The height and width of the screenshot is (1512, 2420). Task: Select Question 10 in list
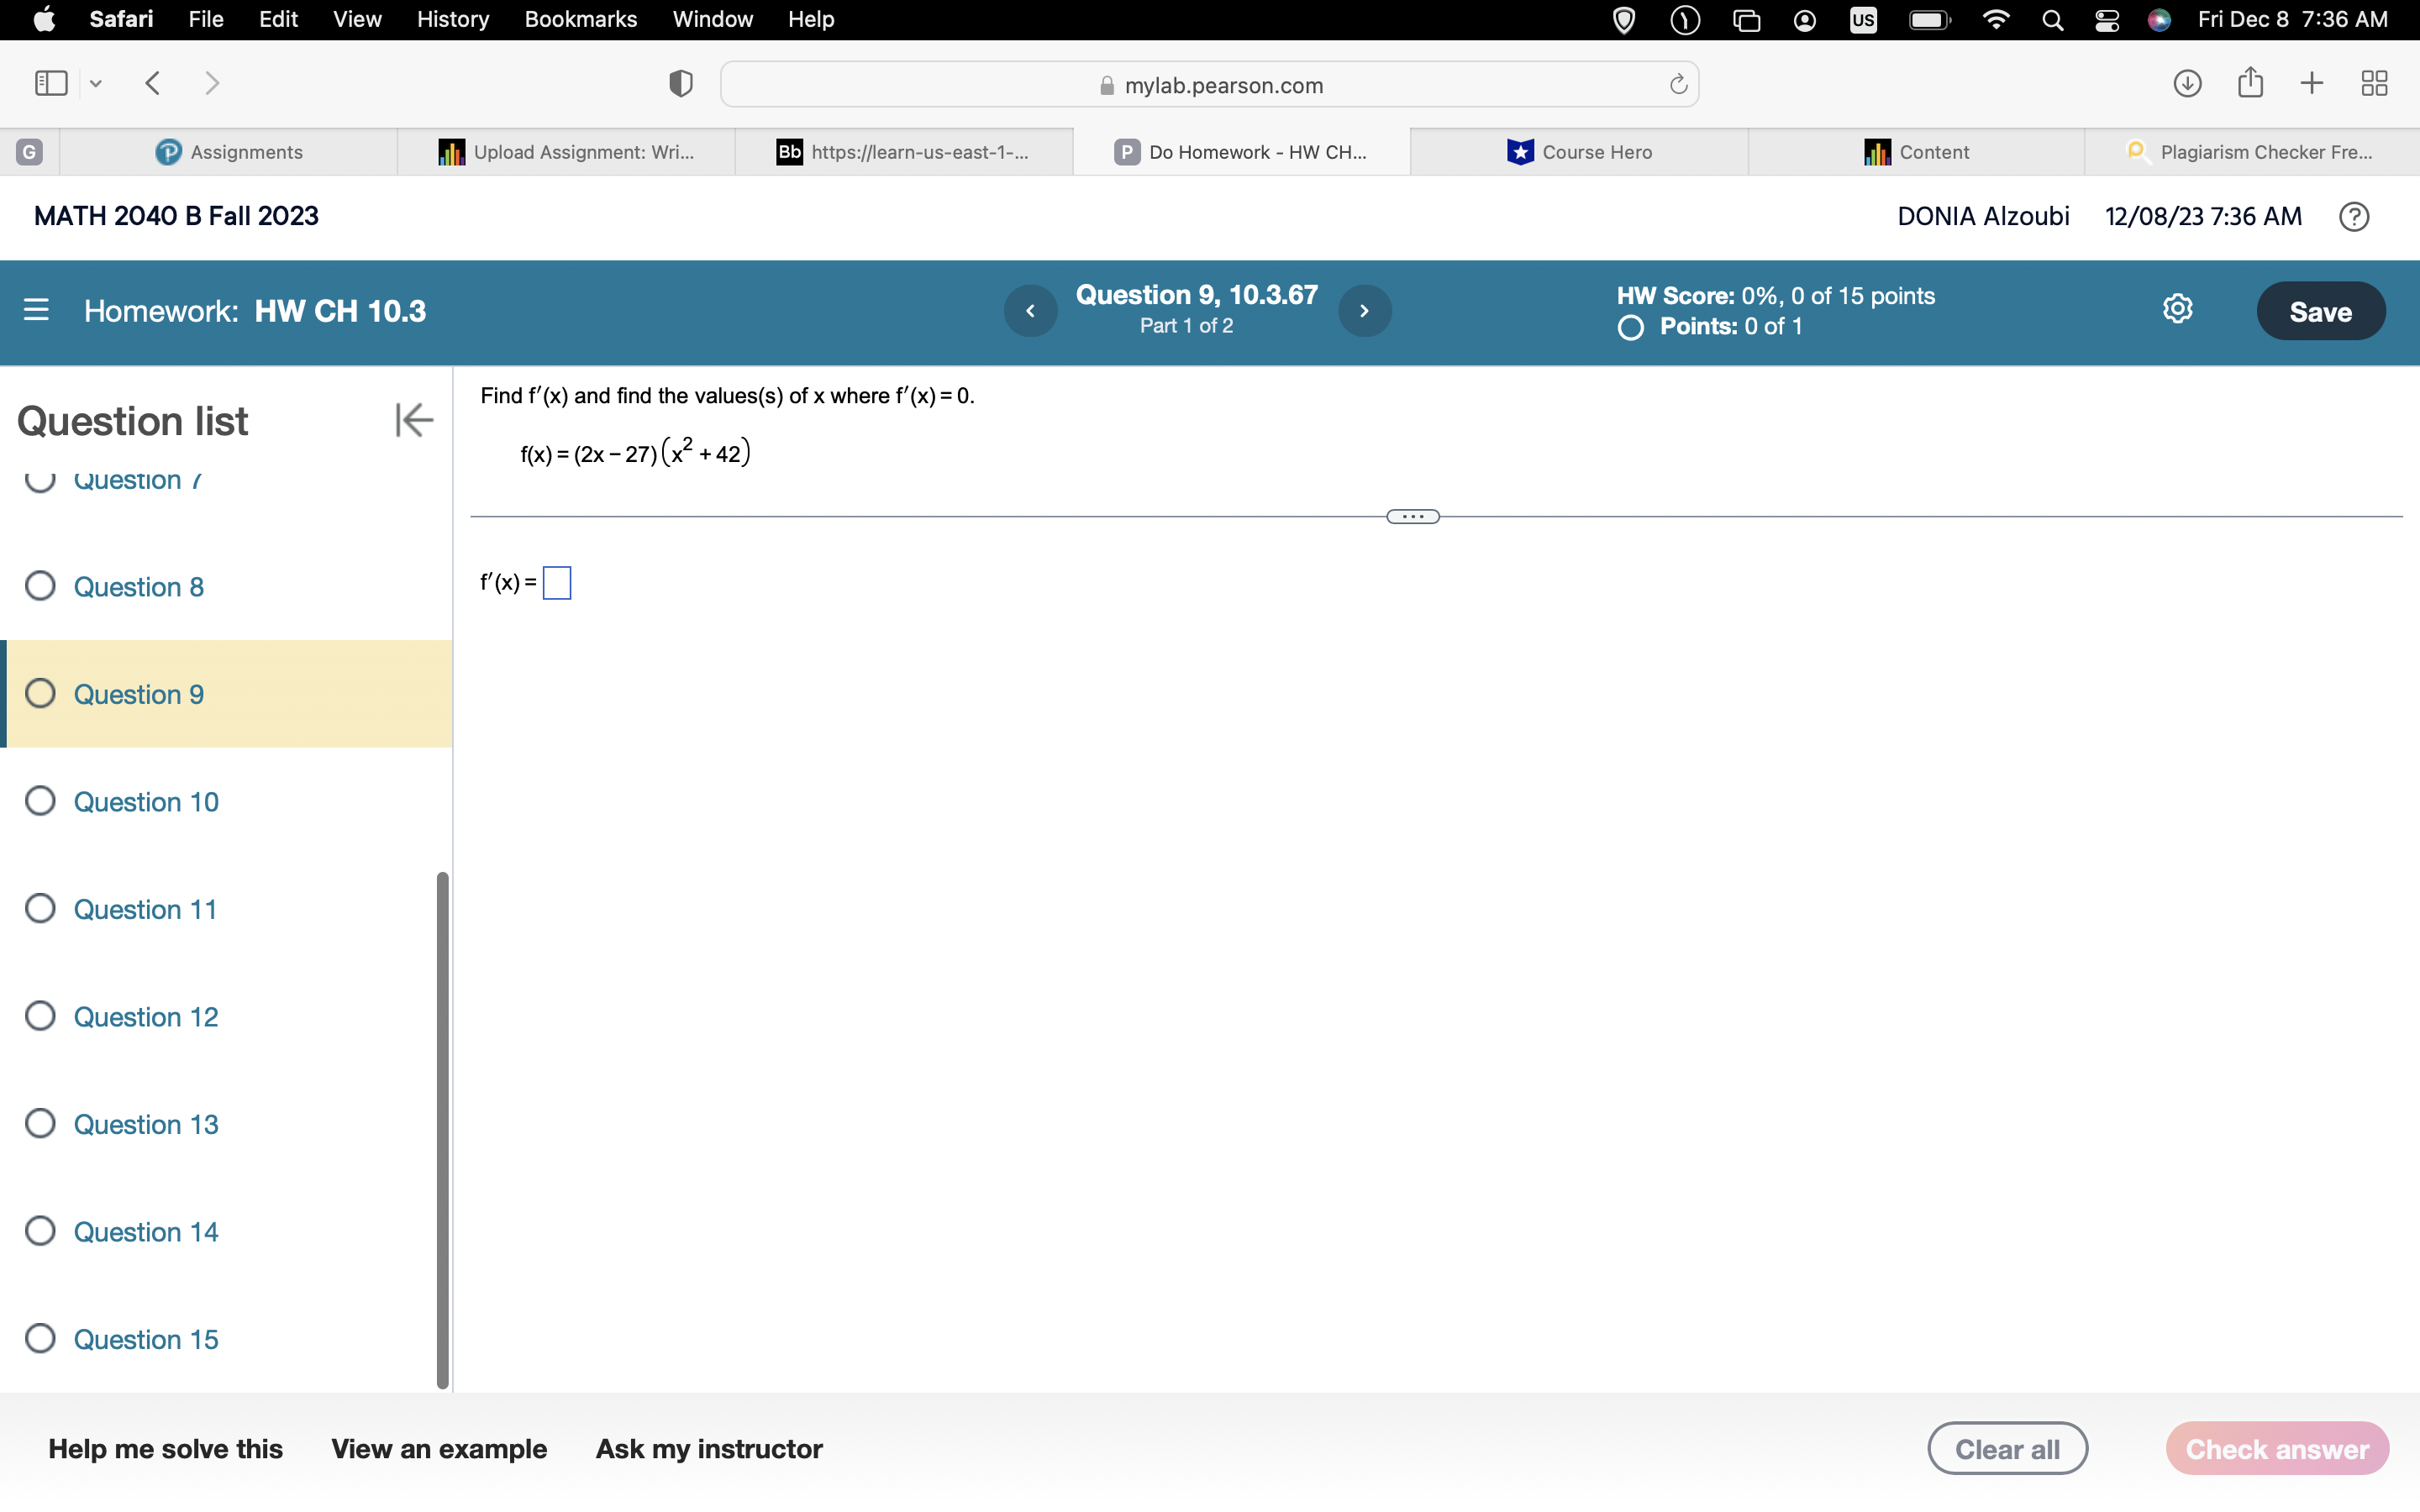click(146, 802)
